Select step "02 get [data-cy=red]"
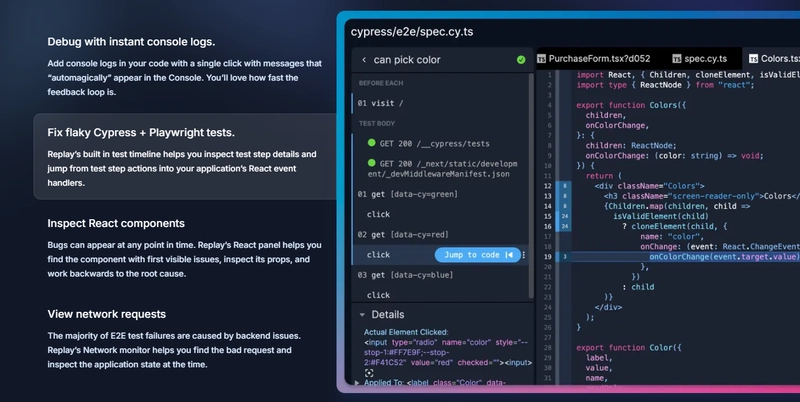The height and width of the screenshot is (402, 800). 442,235
